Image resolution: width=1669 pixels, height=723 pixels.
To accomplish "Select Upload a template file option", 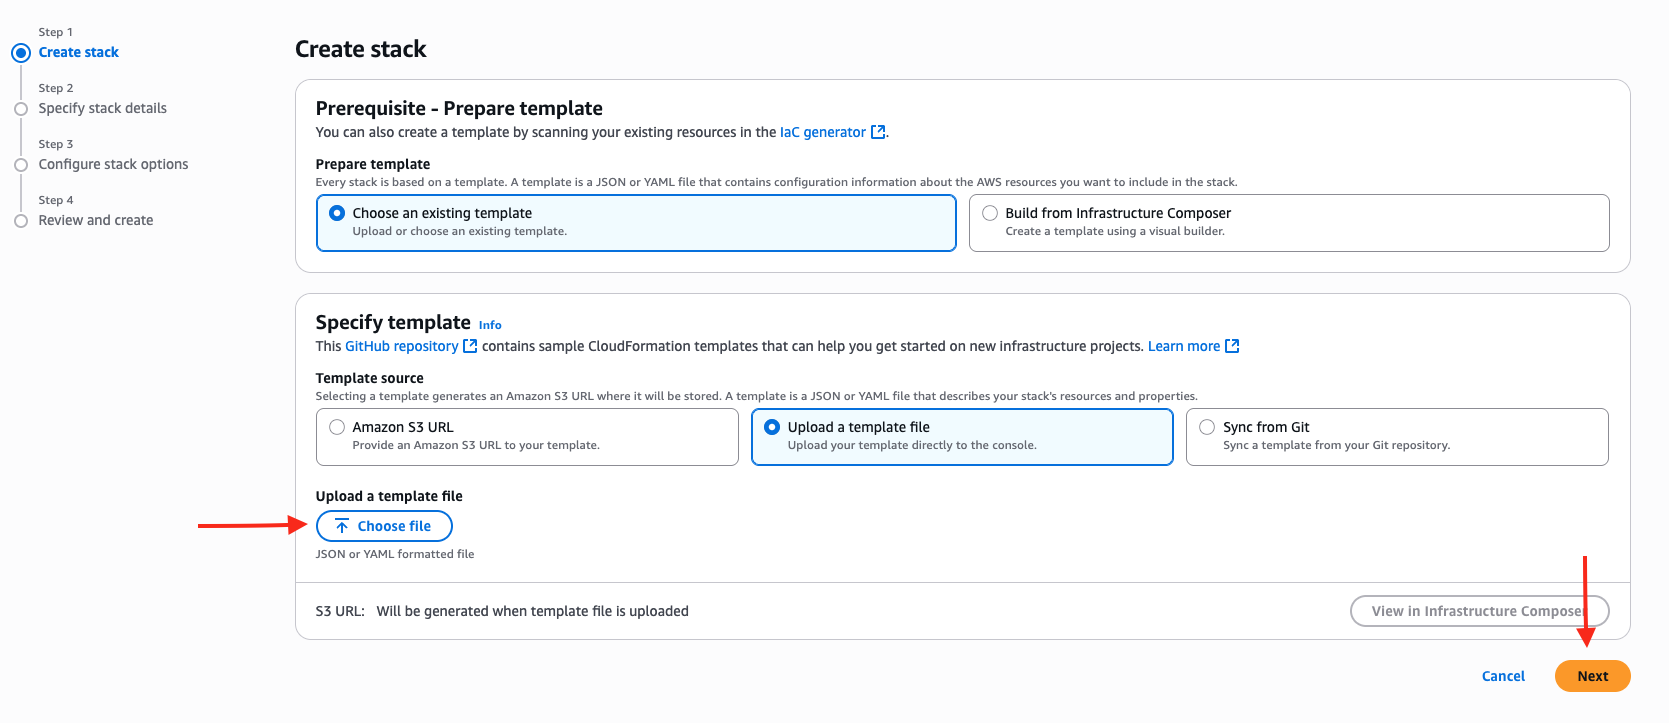I will [772, 427].
